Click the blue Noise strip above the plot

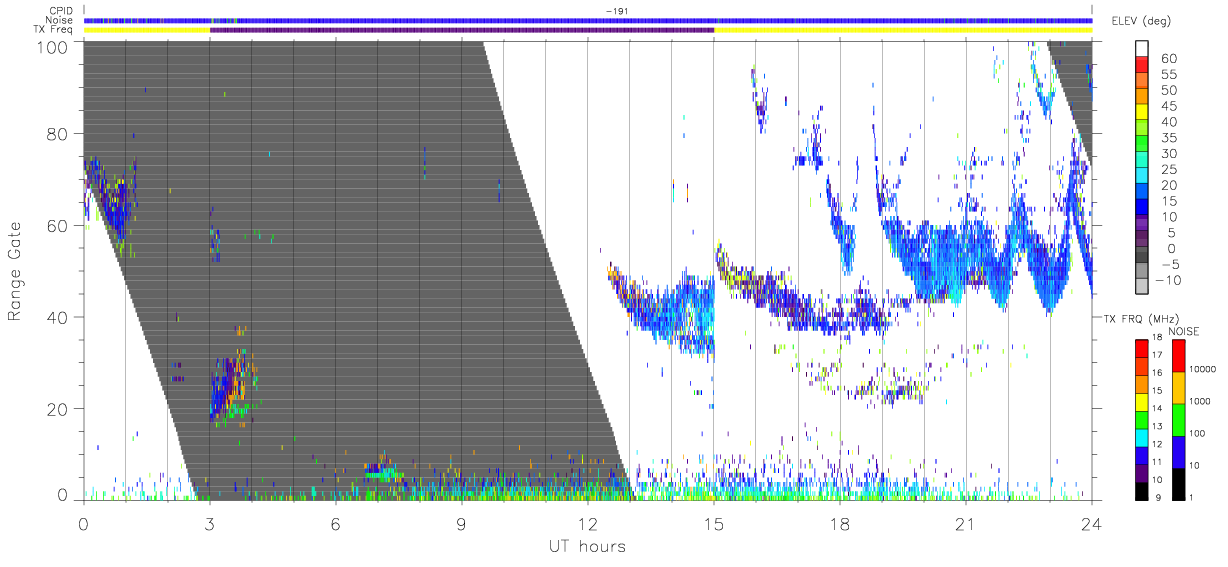pyautogui.click(x=587, y=20)
